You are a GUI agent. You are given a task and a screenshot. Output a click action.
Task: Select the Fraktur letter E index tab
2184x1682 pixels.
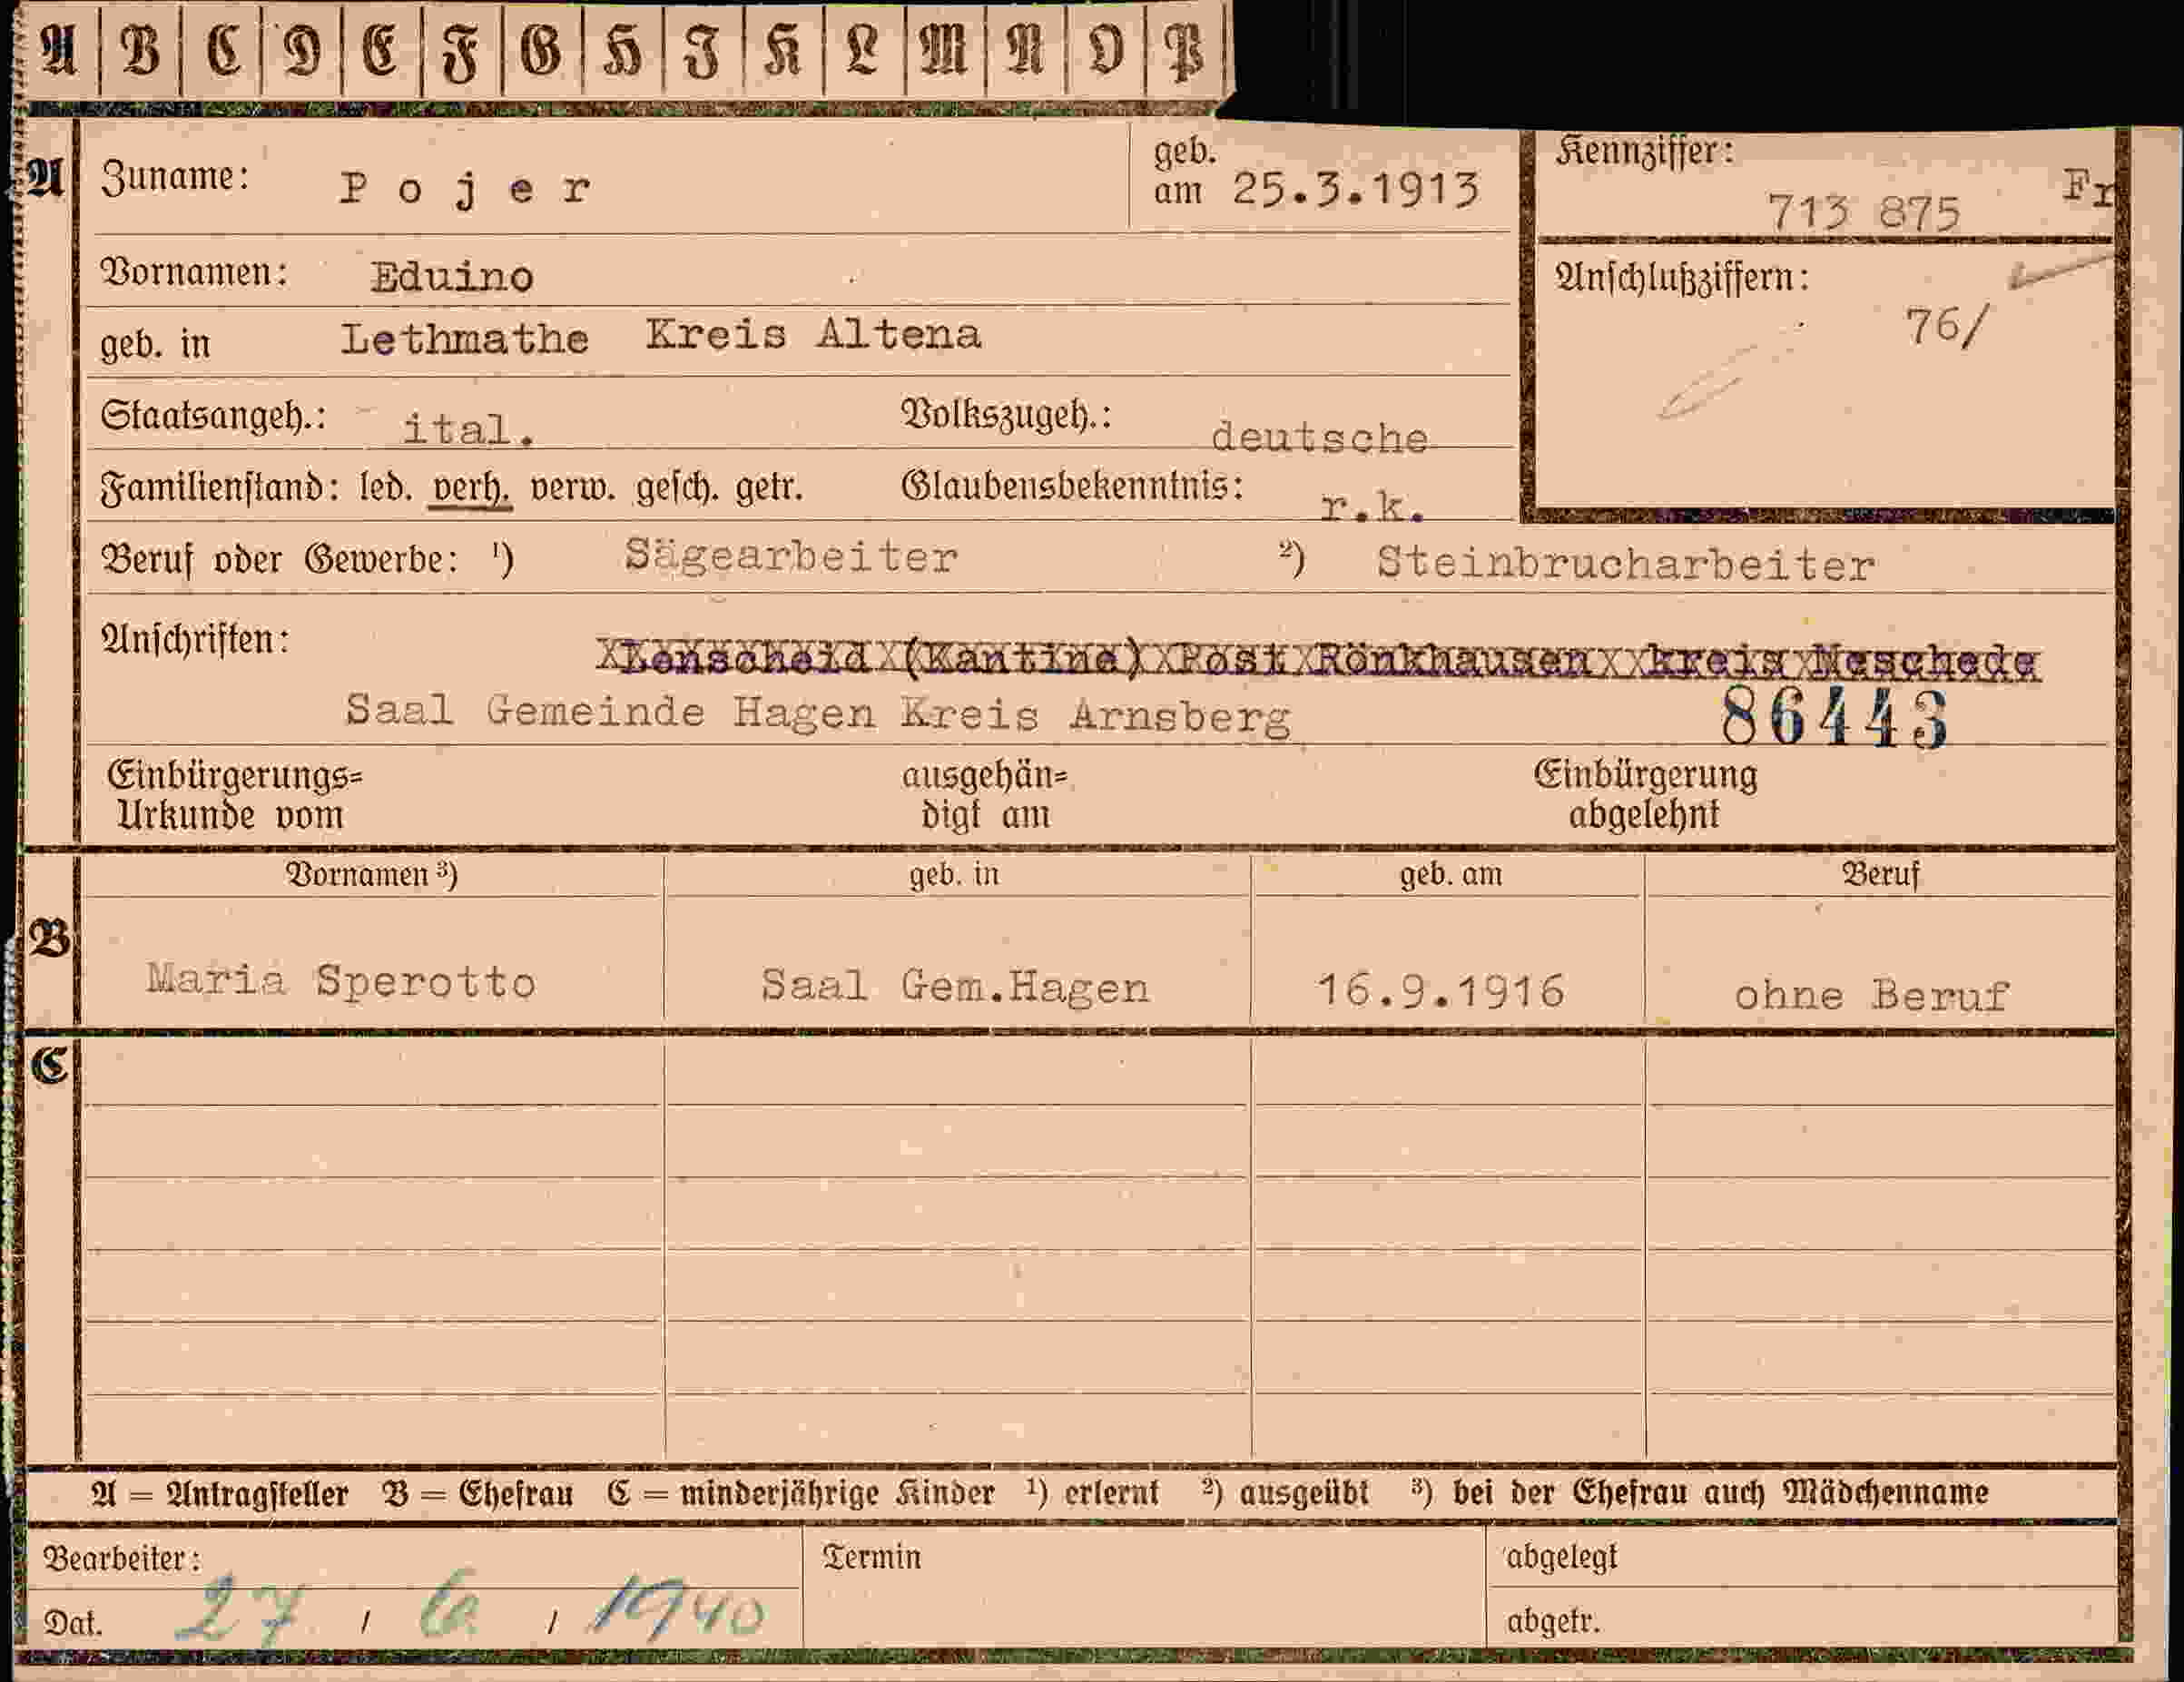point(381,50)
